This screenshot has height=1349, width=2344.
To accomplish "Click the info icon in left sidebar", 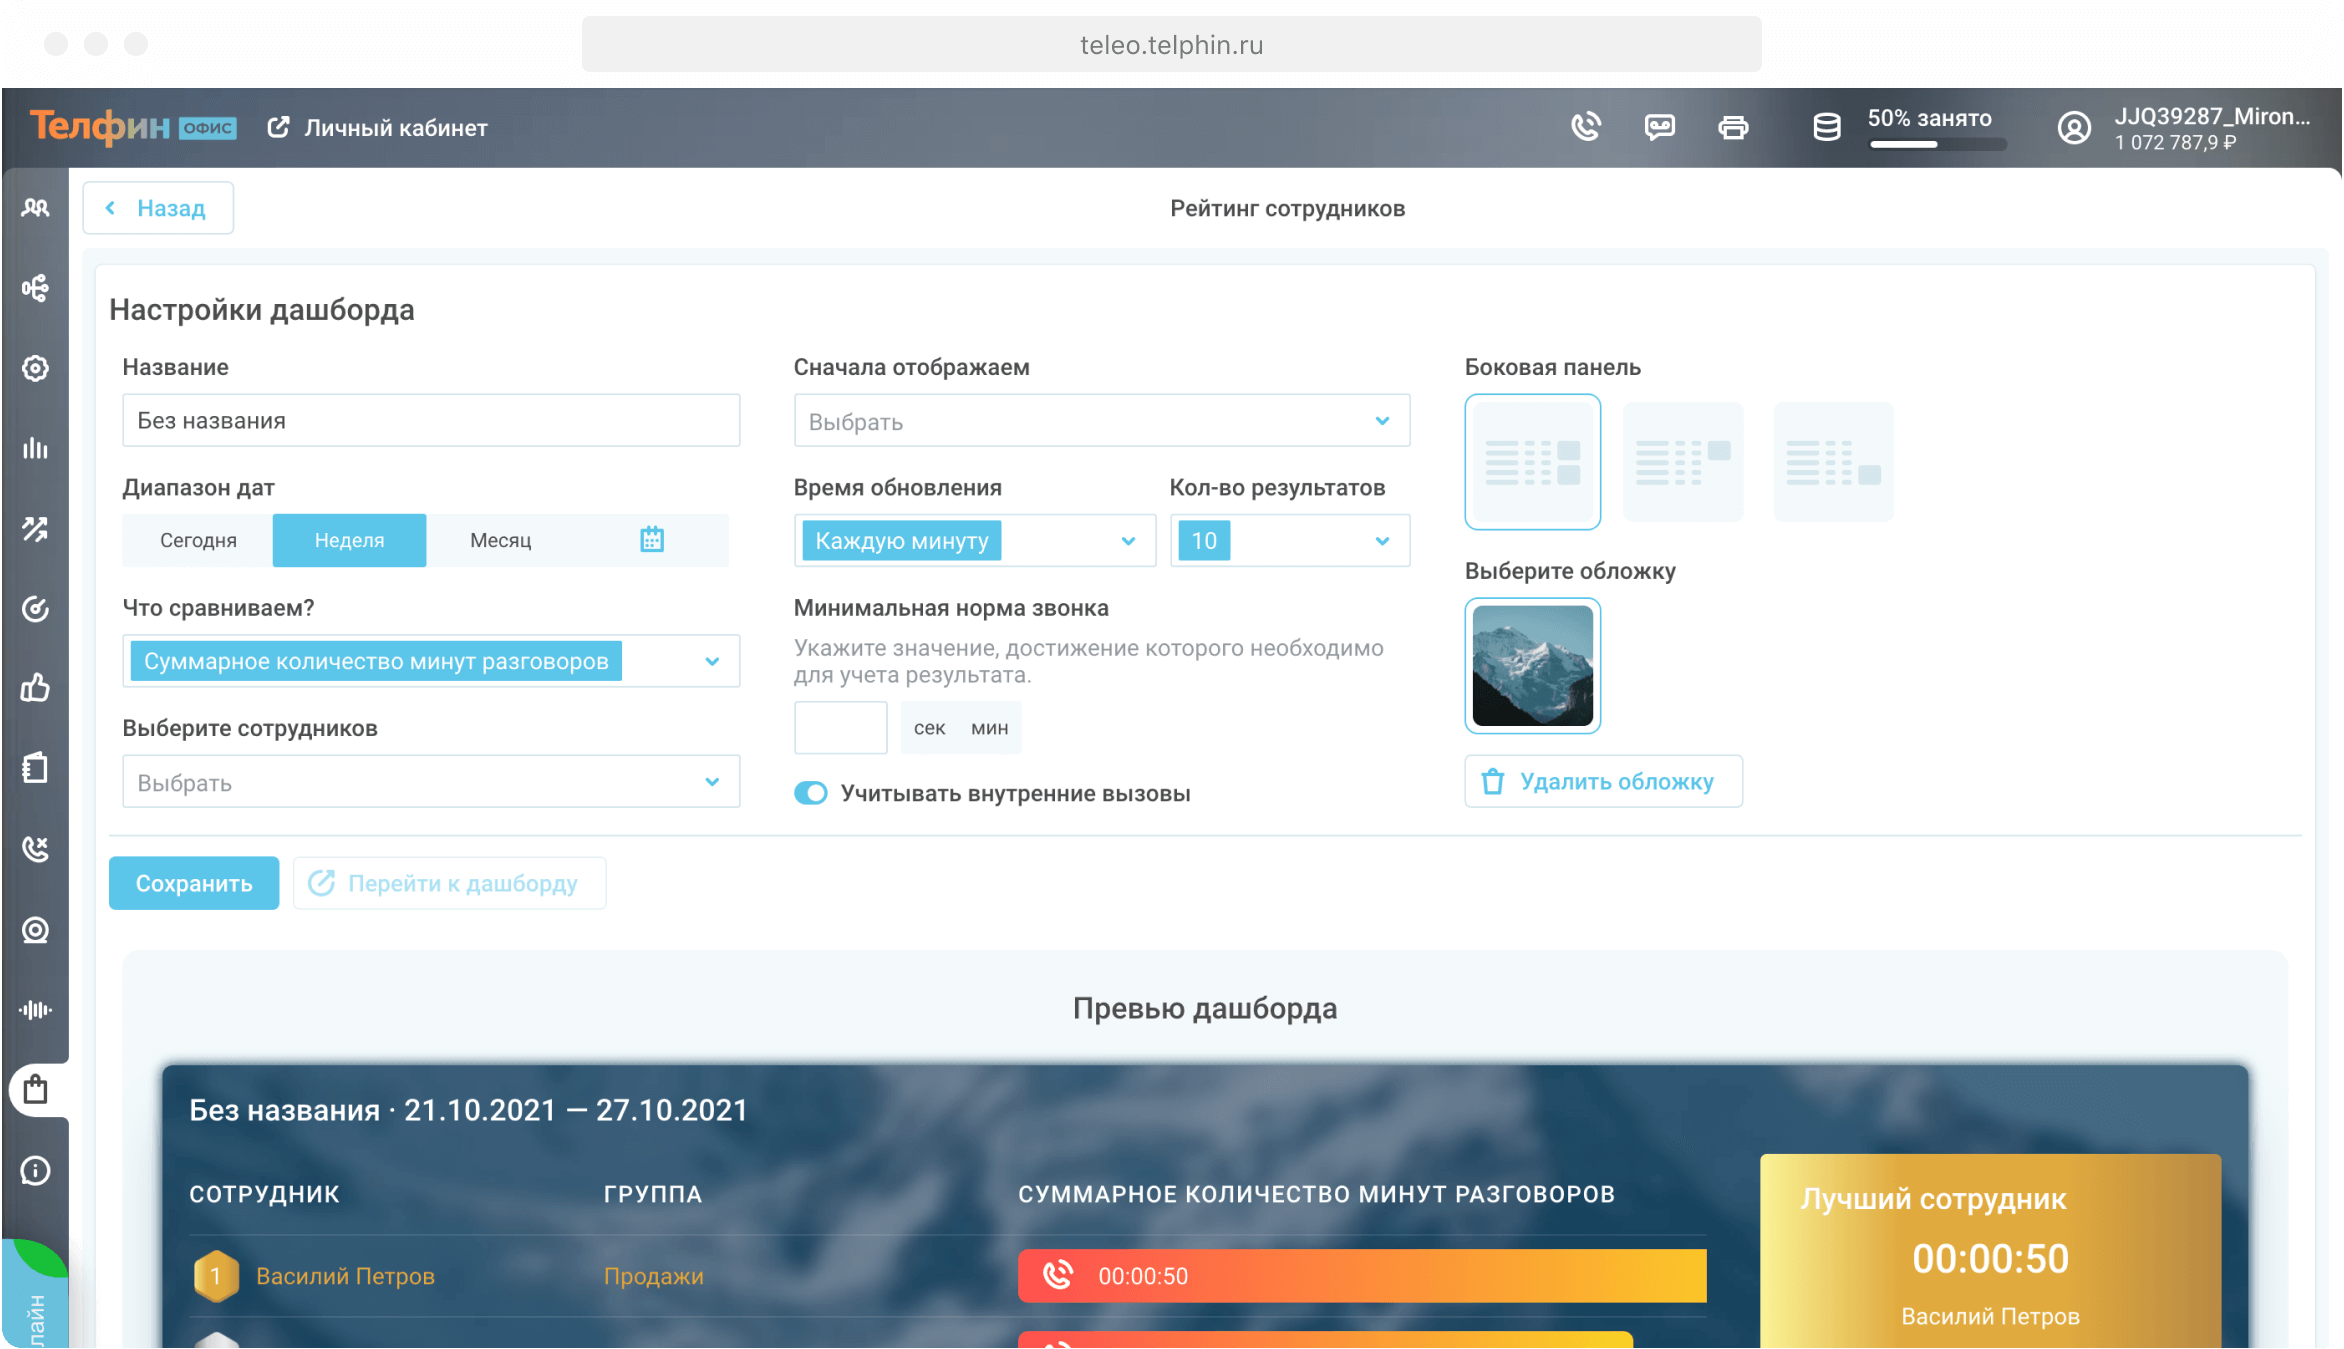I will [x=35, y=1170].
